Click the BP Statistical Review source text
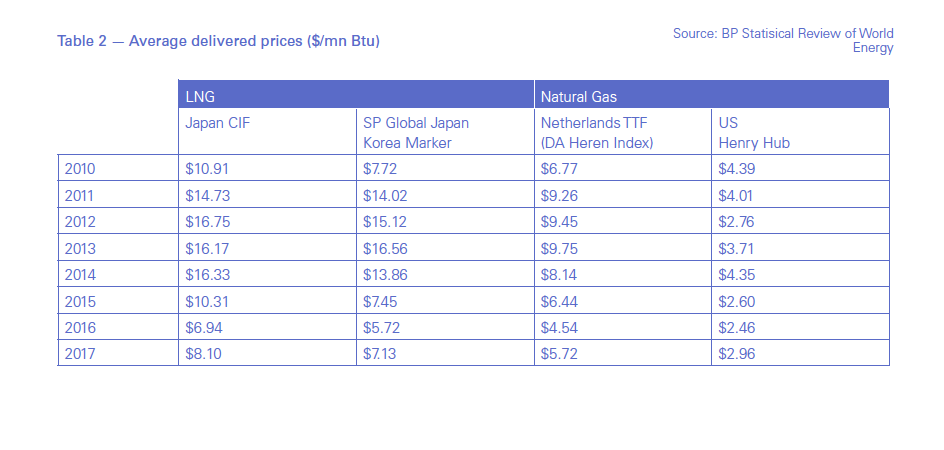 pyautogui.click(x=783, y=40)
